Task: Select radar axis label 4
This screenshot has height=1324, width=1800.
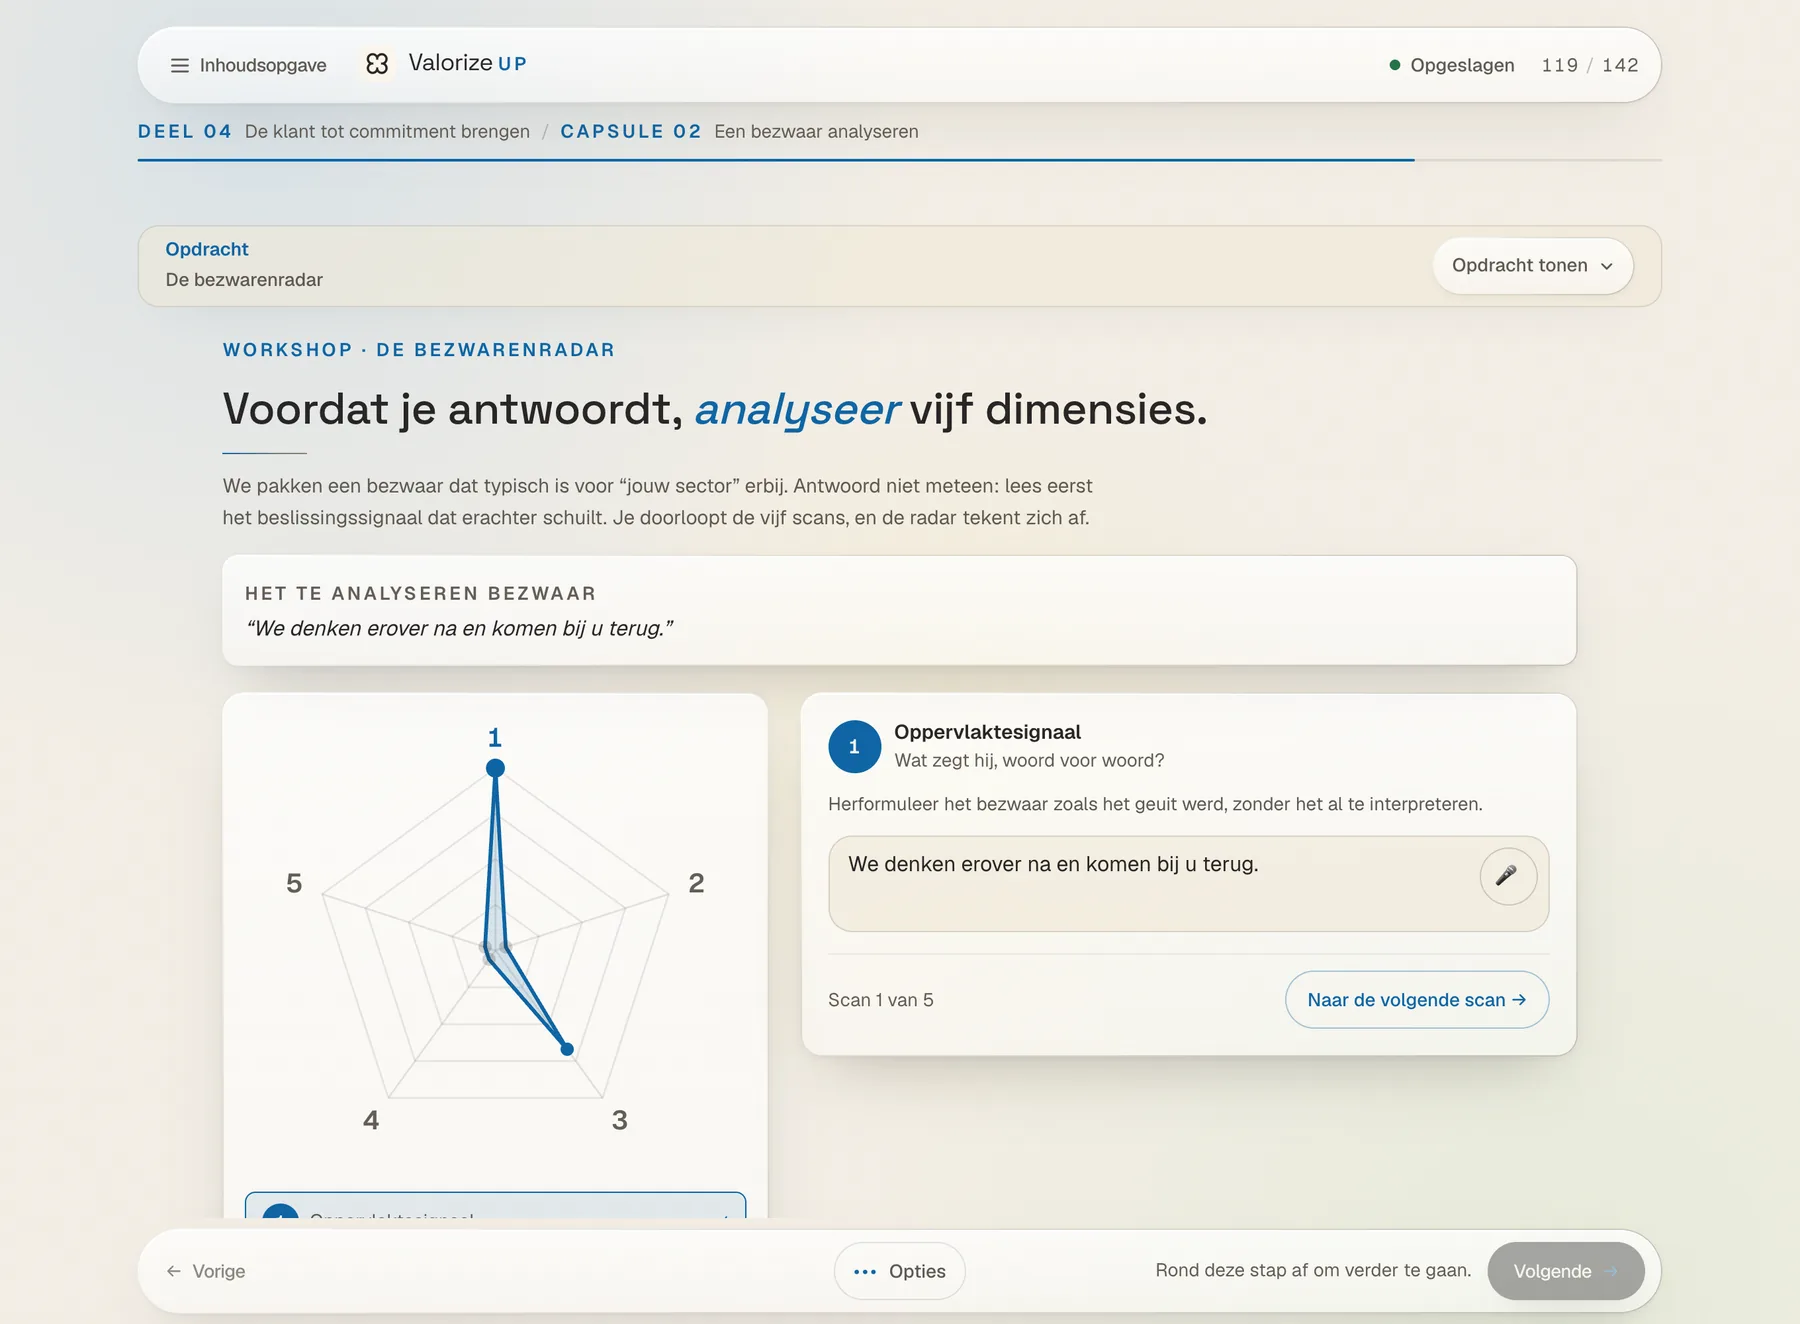Action: (x=371, y=1120)
